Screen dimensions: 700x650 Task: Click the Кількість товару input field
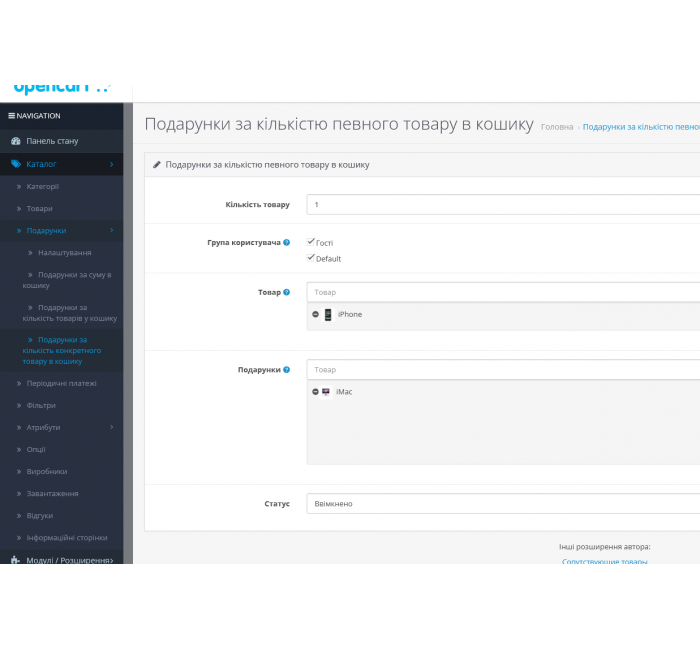click(x=503, y=204)
